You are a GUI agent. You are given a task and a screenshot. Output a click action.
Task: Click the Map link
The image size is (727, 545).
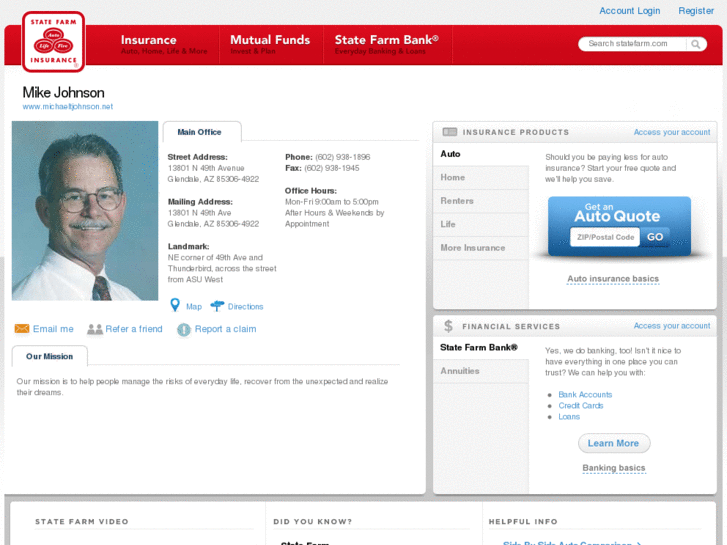[x=194, y=307]
